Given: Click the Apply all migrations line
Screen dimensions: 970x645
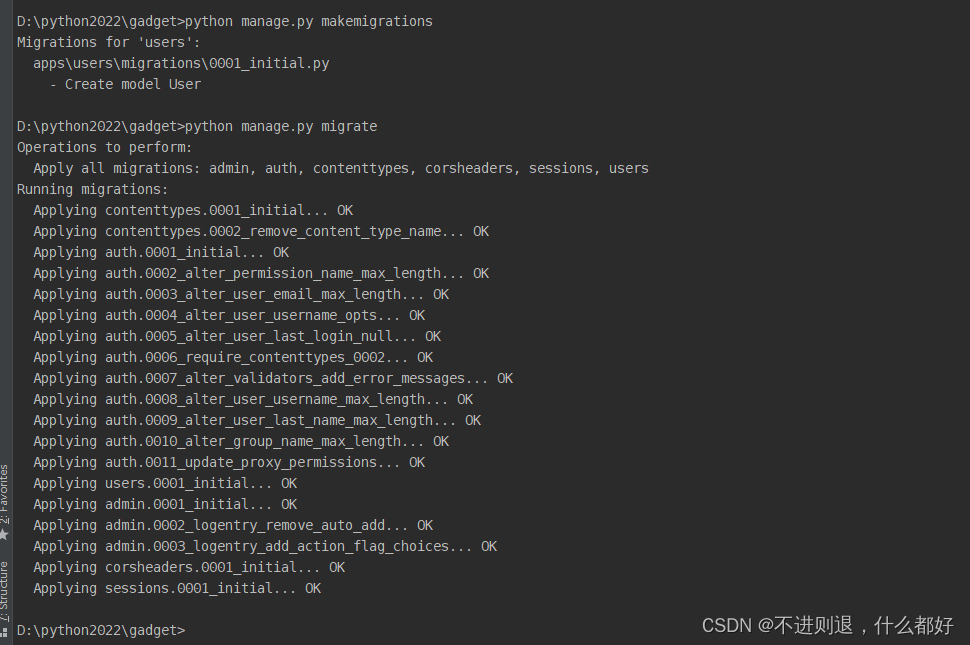Looking at the screenshot, I should click(x=340, y=168).
